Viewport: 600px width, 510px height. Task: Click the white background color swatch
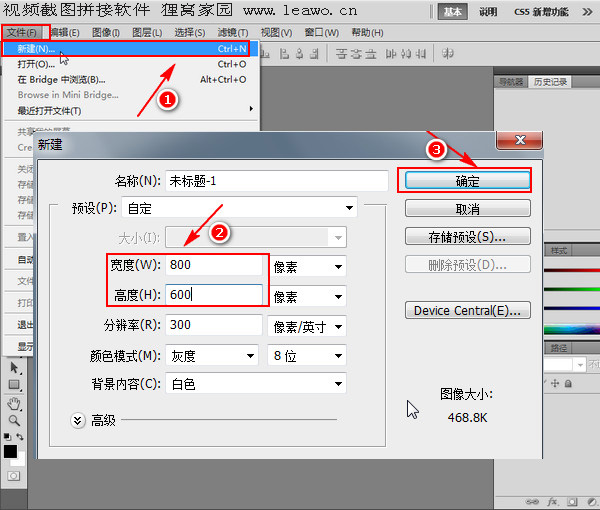(x=21, y=459)
